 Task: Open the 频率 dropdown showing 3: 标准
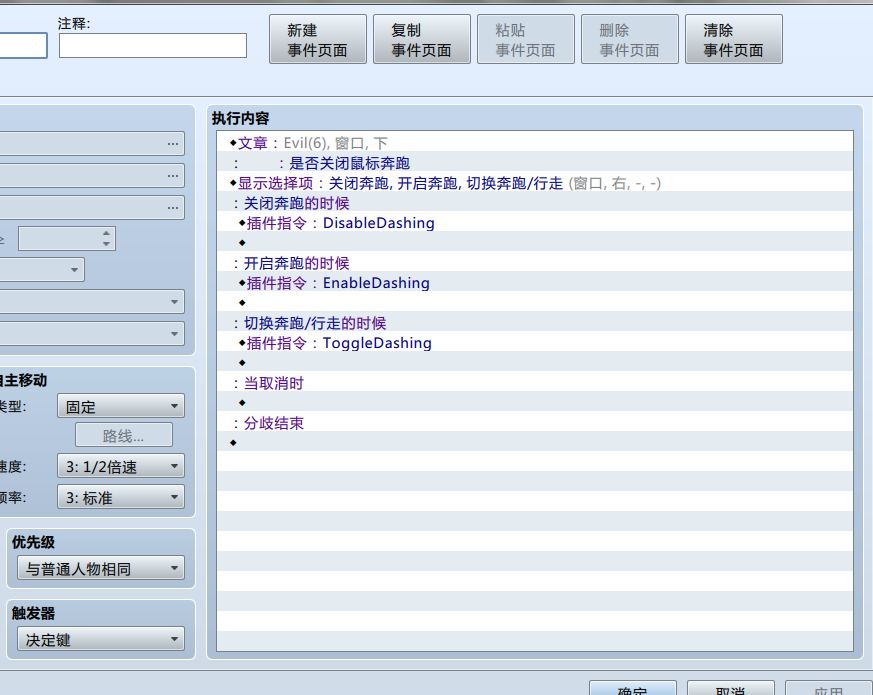pyautogui.click(x=121, y=497)
